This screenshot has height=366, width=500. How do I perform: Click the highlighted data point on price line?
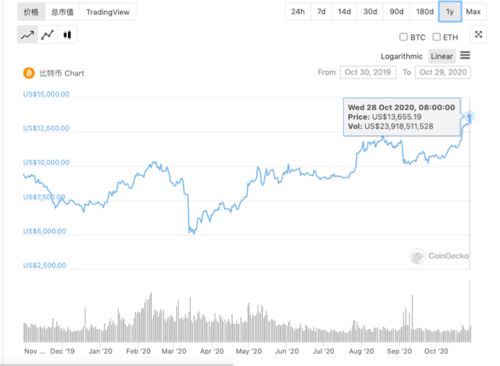[x=469, y=117]
